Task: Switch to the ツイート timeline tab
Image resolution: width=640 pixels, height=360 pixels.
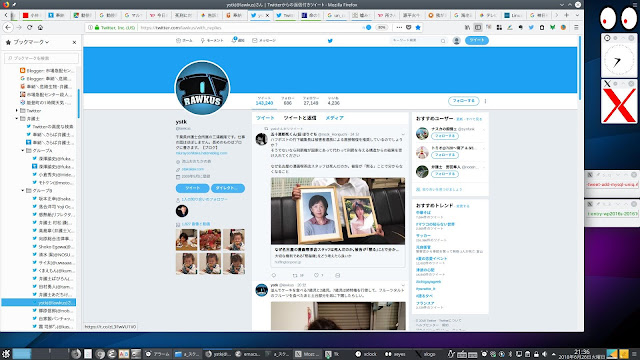Action: (x=265, y=118)
